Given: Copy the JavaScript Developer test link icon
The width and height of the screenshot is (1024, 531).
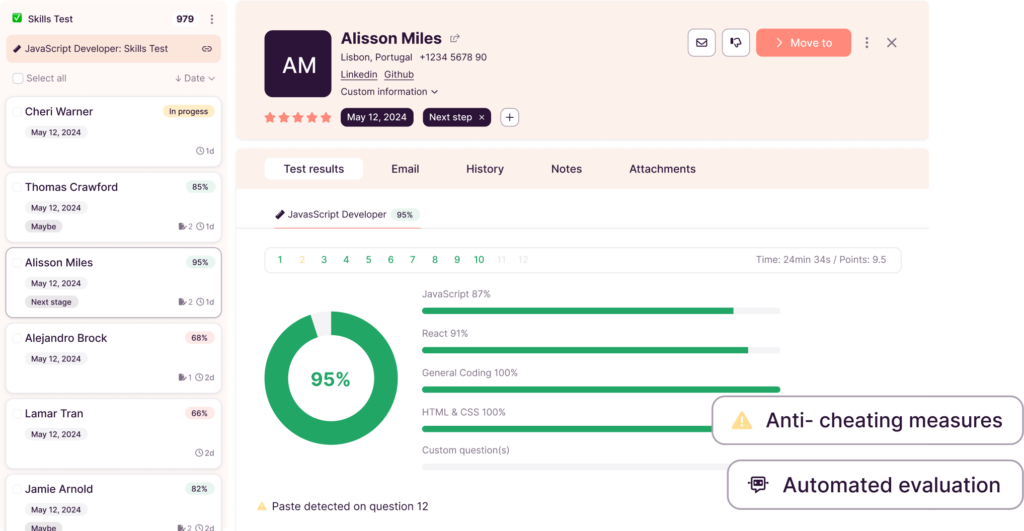Looking at the screenshot, I should click(207, 48).
